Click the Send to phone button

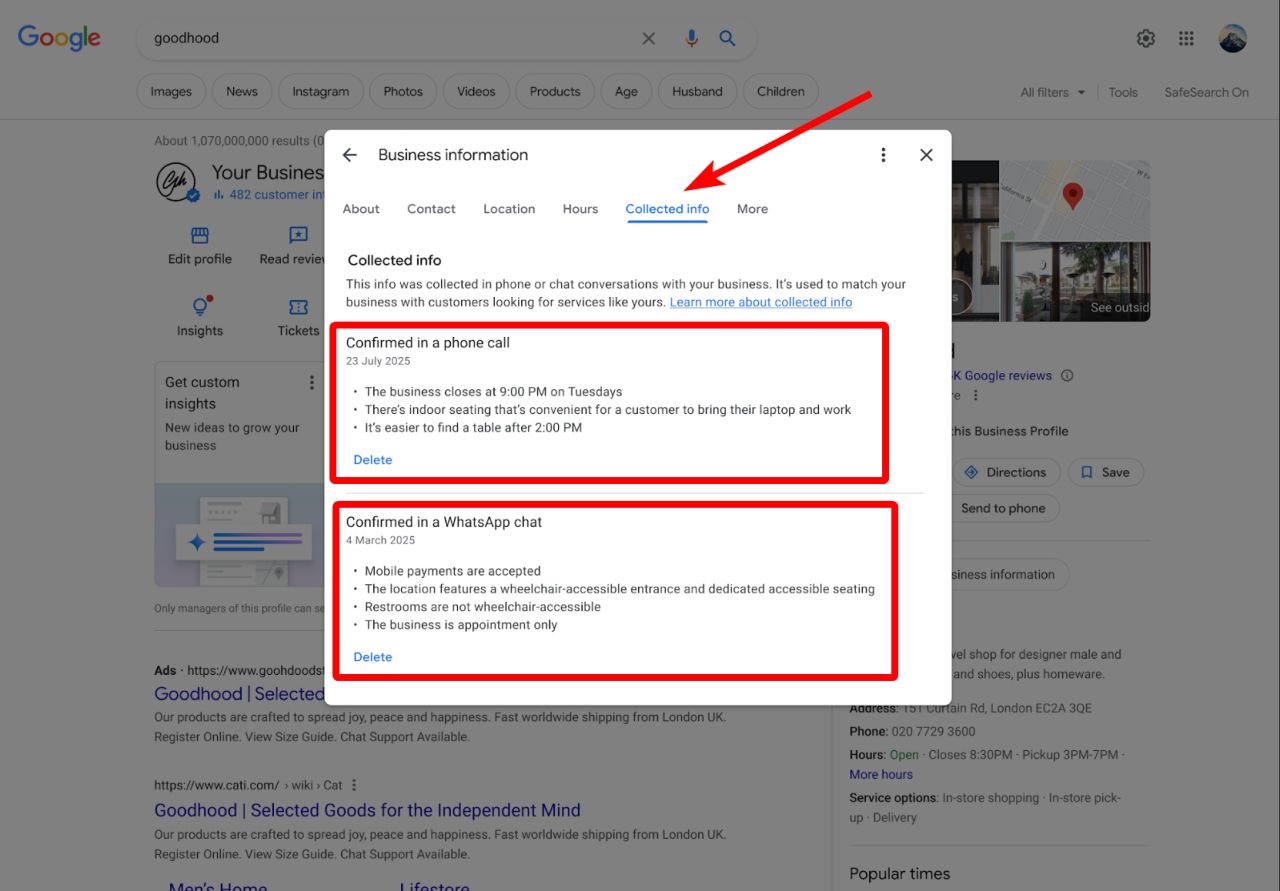(1003, 508)
